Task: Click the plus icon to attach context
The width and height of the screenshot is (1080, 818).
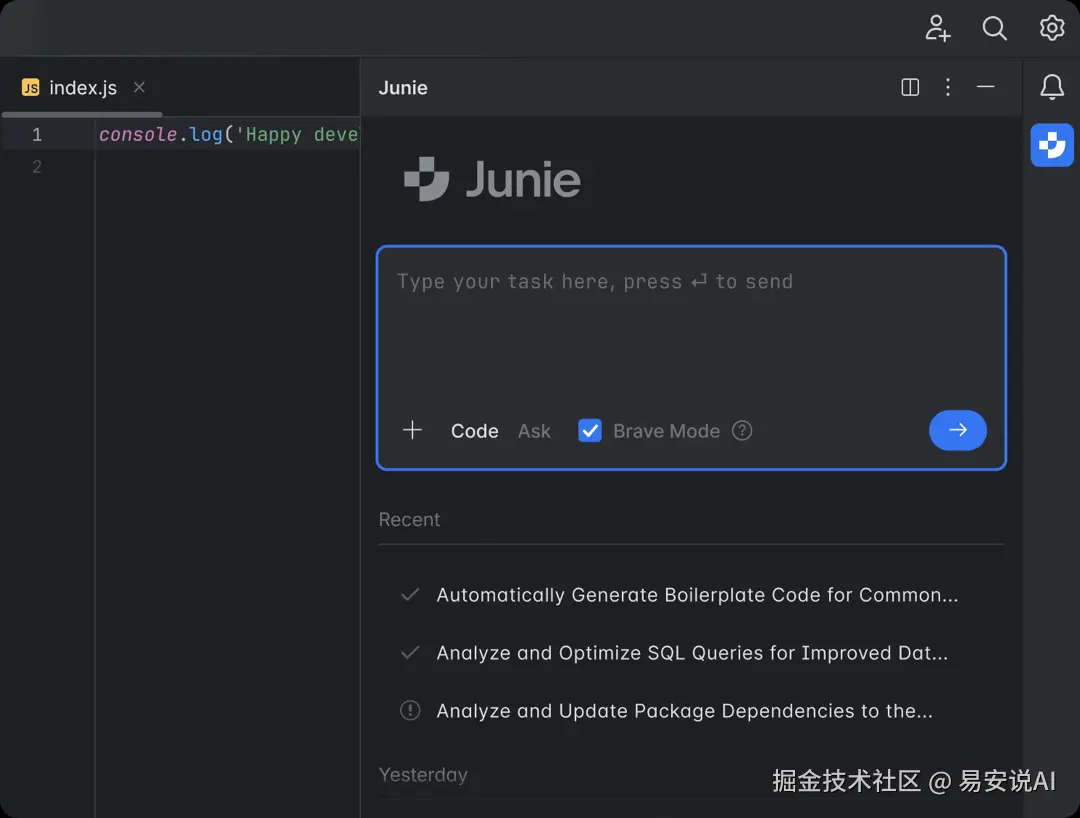Action: click(x=412, y=430)
